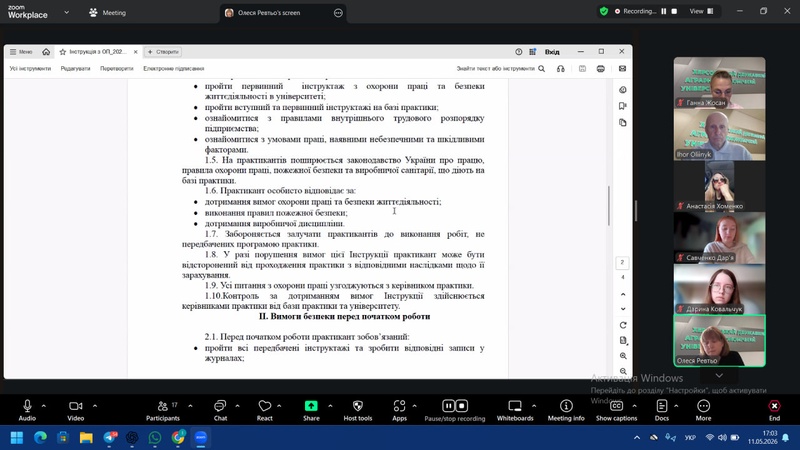Click the green Share screen icon
This screenshot has width=800, height=450.
tap(311, 406)
